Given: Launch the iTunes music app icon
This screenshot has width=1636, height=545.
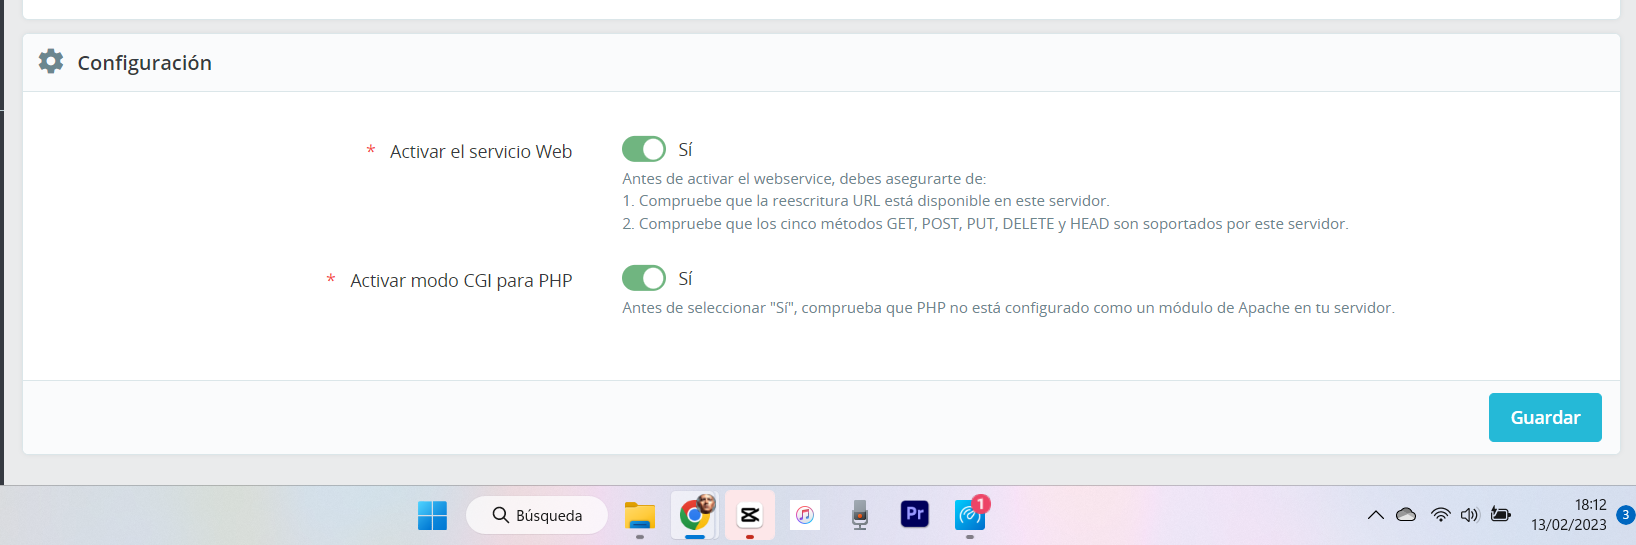Looking at the screenshot, I should [805, 515].
